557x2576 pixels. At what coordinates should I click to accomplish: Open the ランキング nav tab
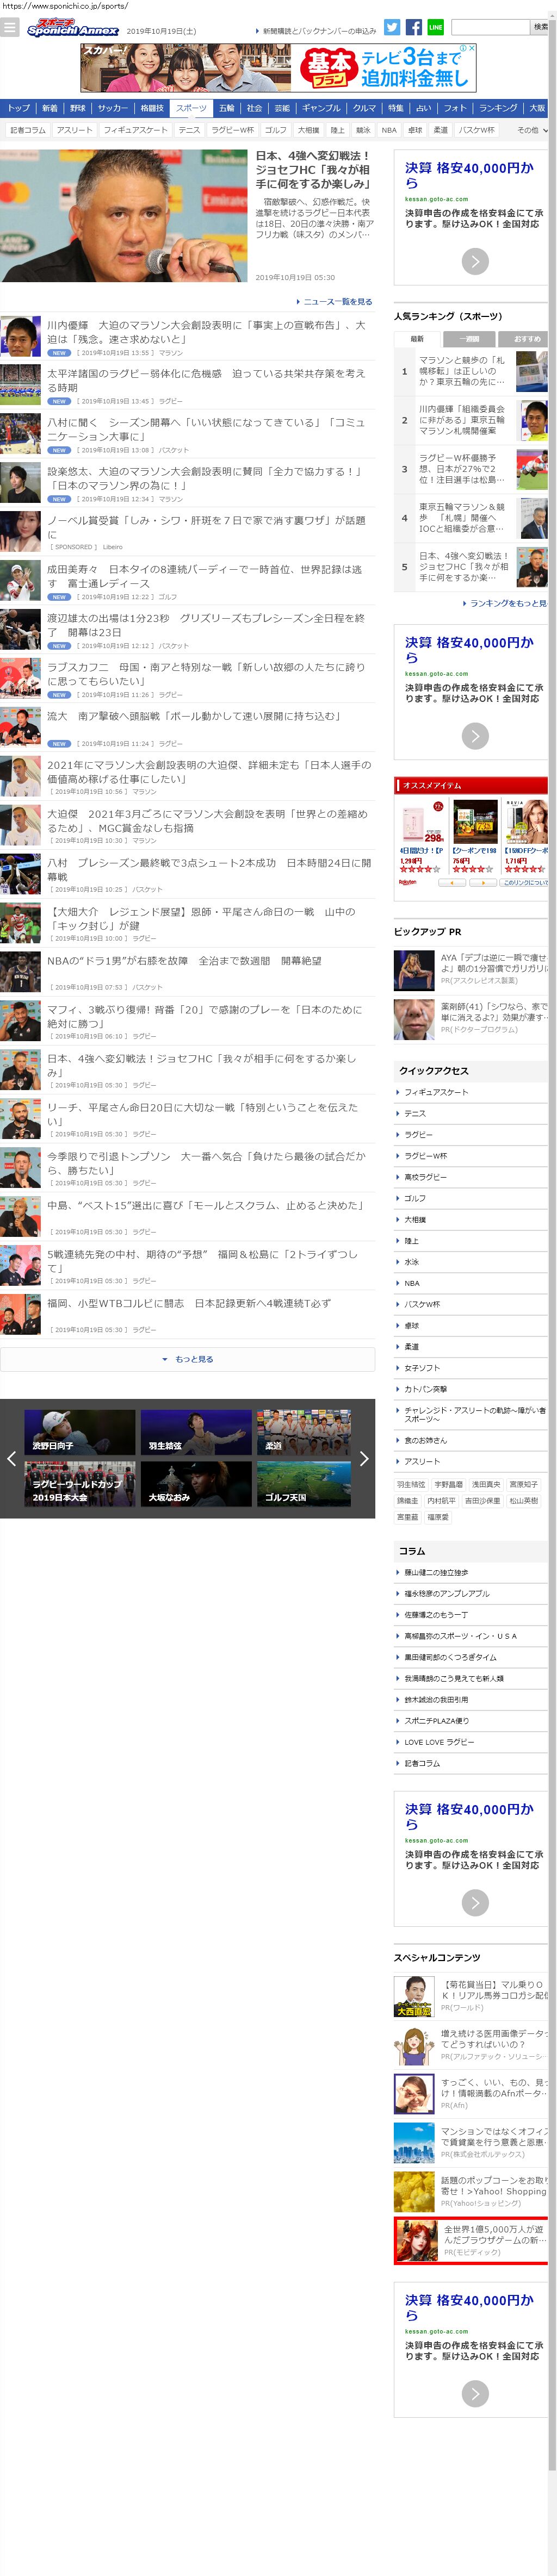click(498, 108)
